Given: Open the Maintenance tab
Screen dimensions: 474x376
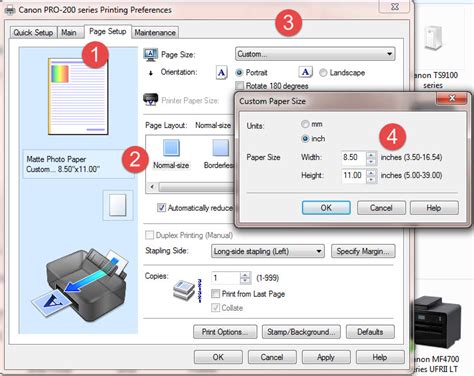Looking at the screenshot, I should click(x=155, y=33).
